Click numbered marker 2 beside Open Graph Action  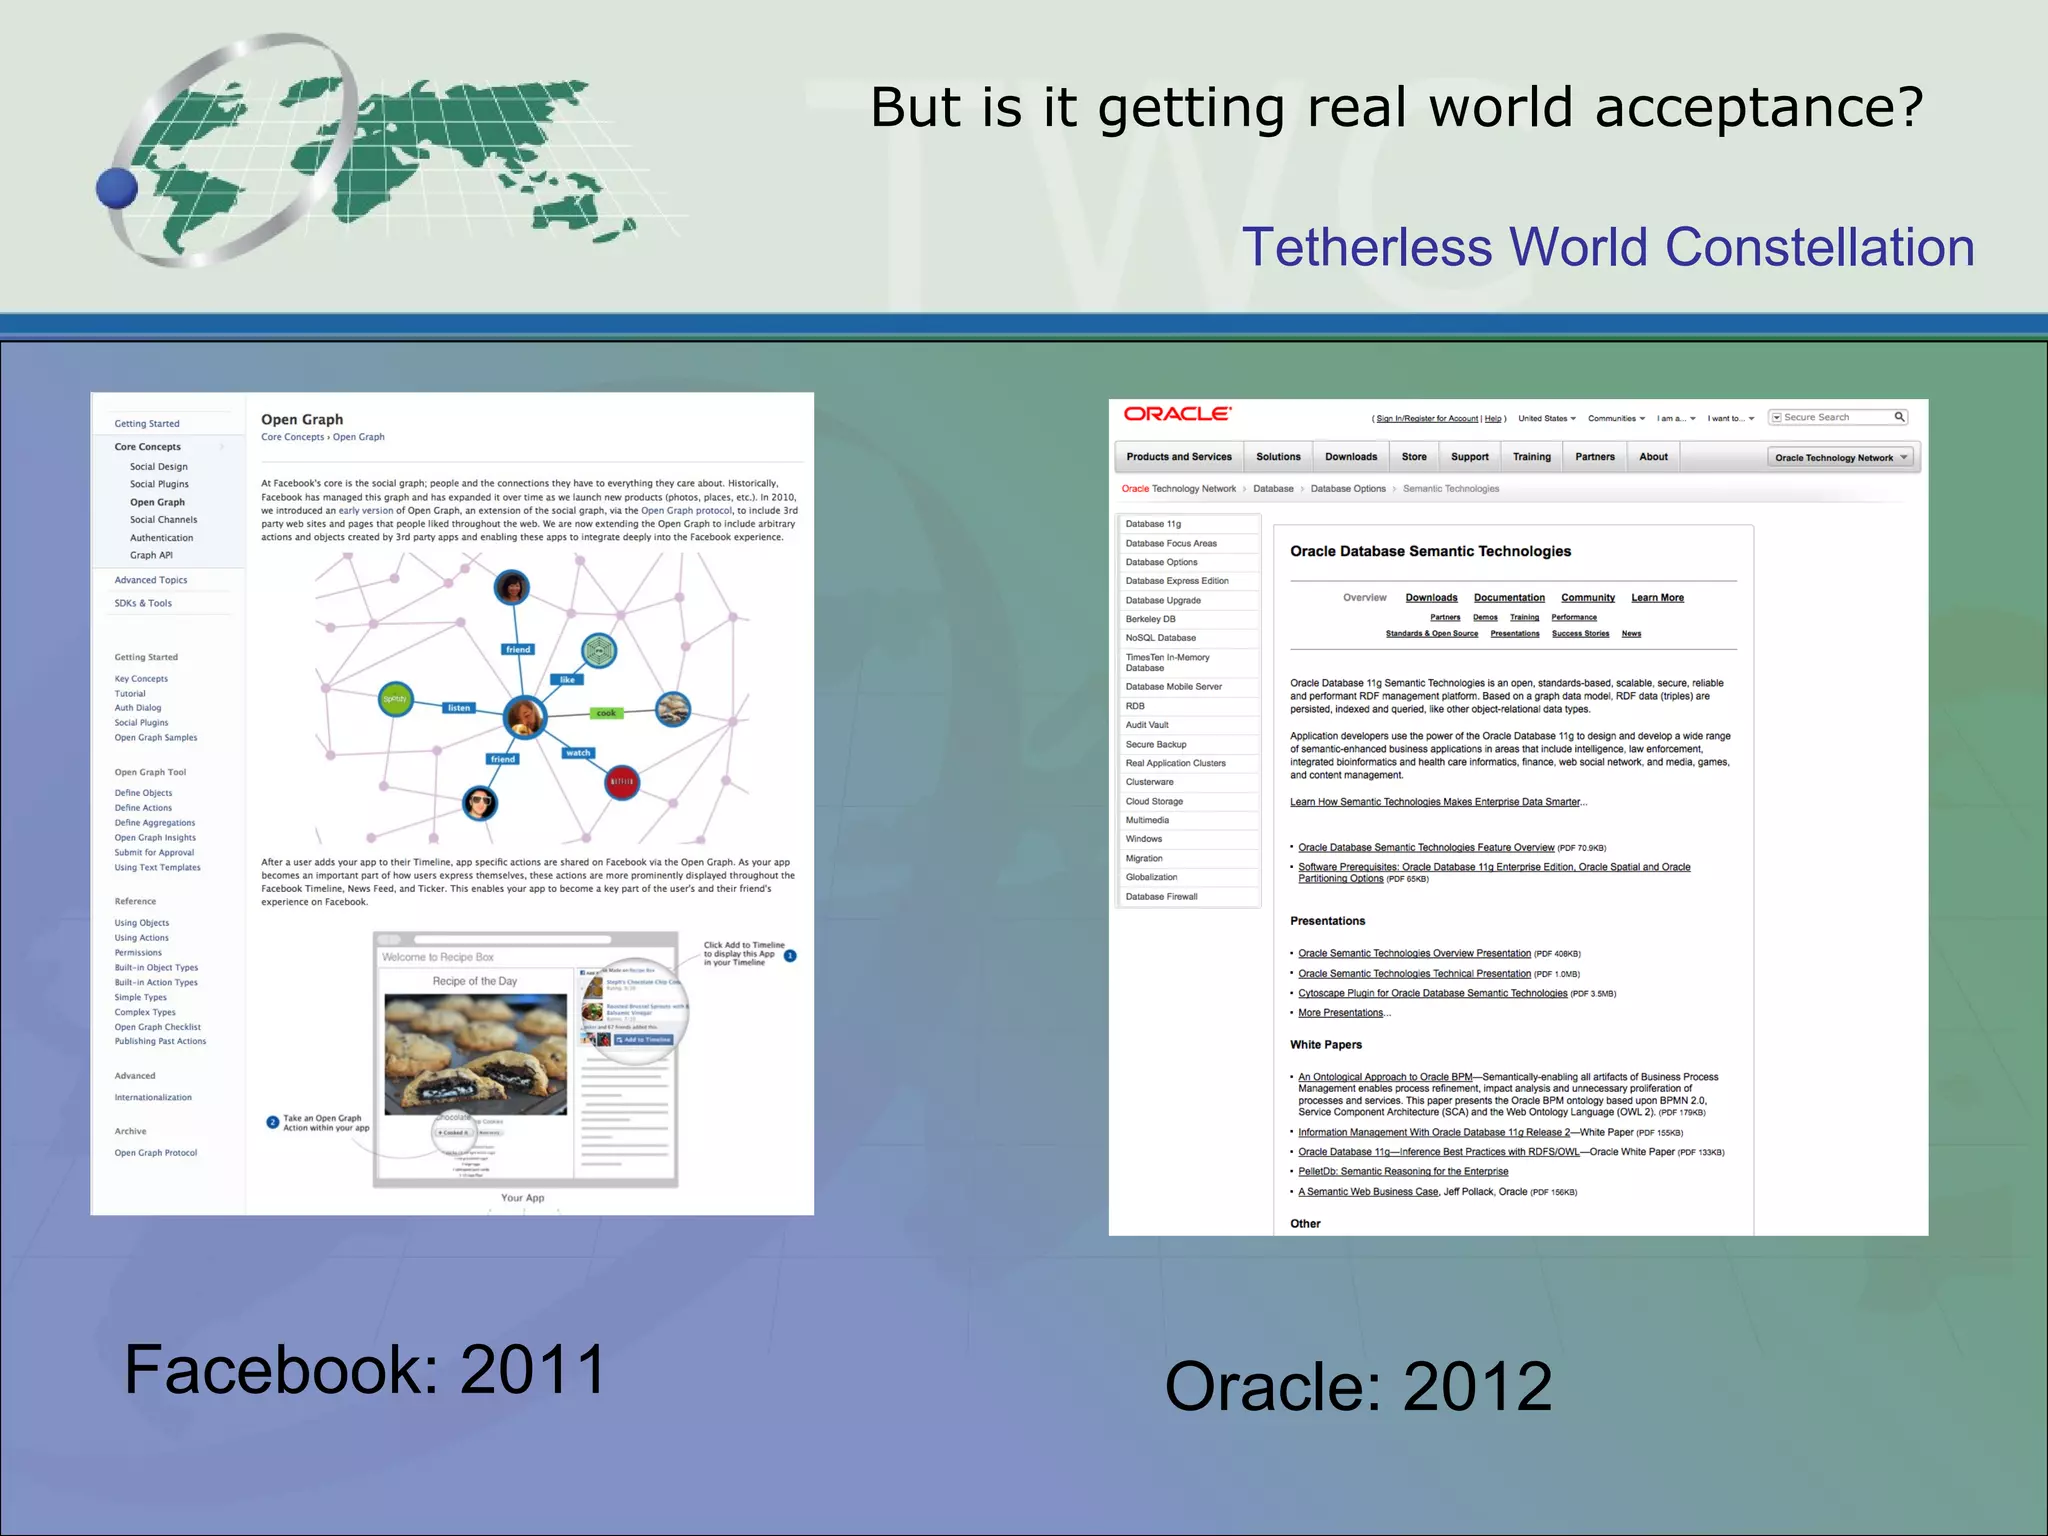coord(272,1122)
